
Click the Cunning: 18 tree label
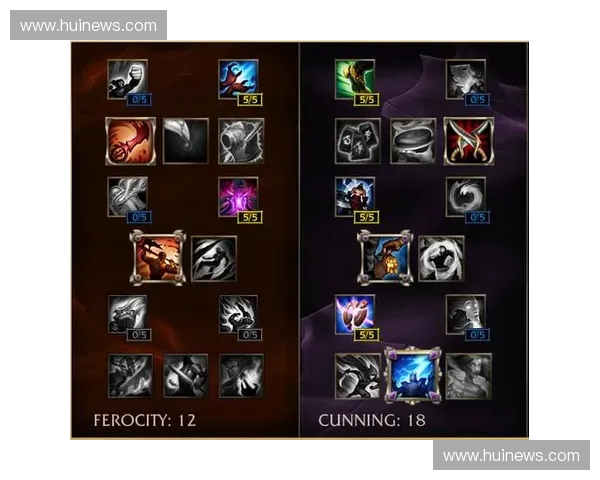pyautogui.click(x=372, y=420)
